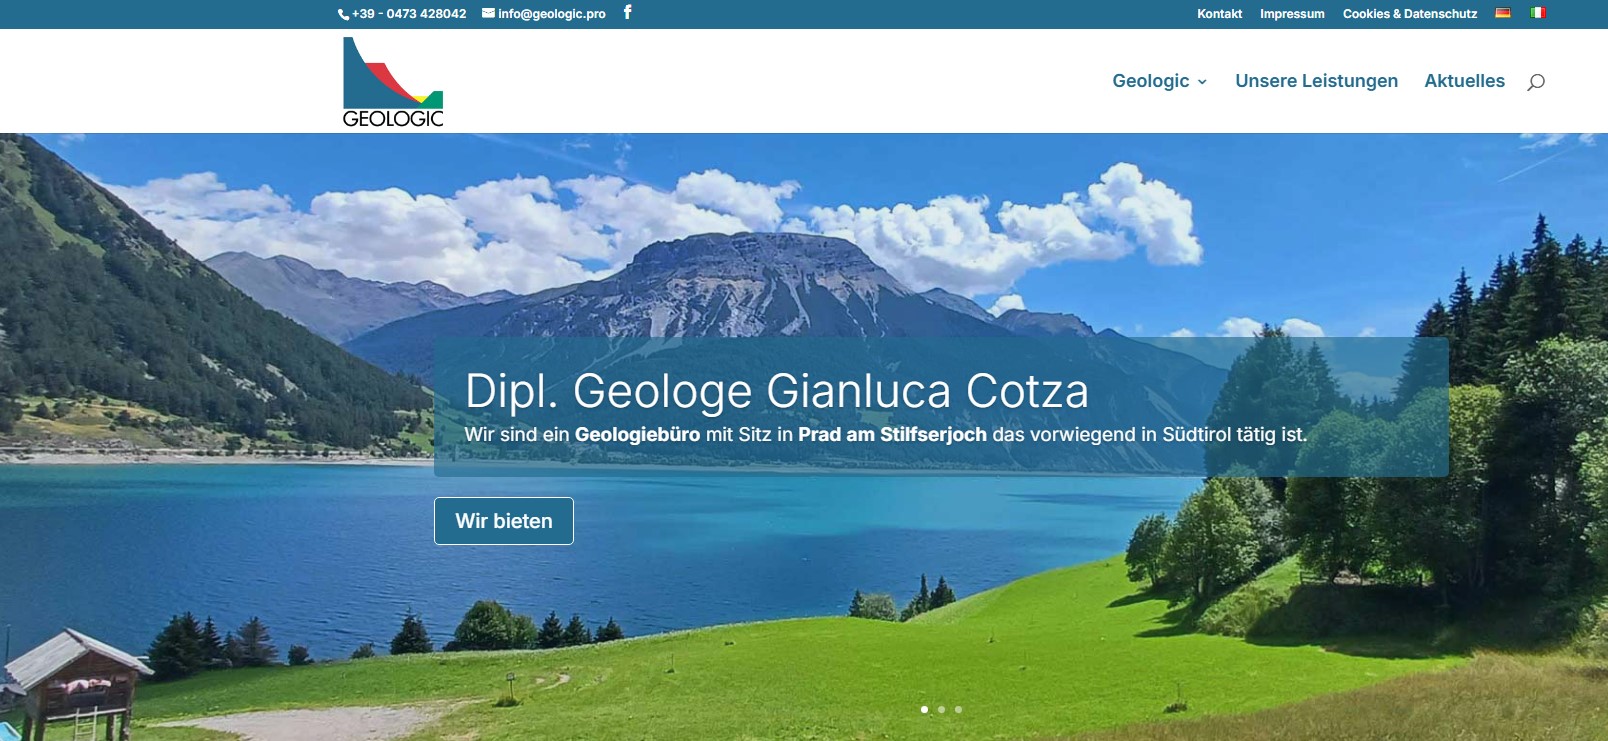Open Aktuelles menu item
Image resolution: width=1608 pixels, height=741 pixels.
coord(1464,81)
